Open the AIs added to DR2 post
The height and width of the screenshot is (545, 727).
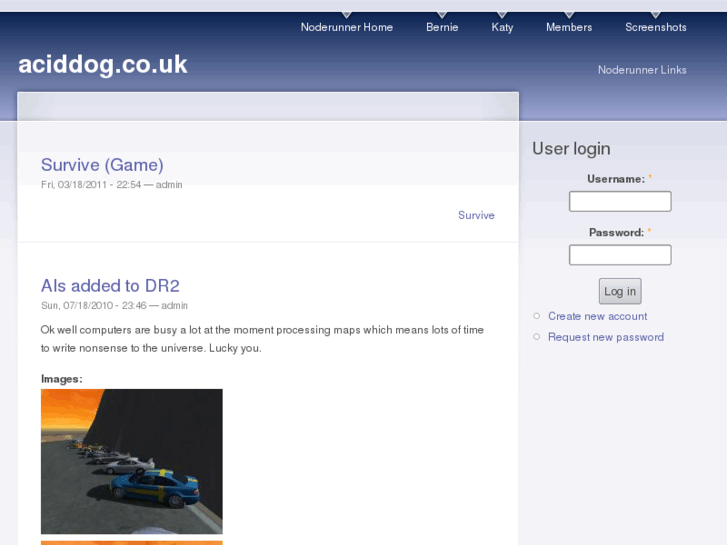(110, 286)
